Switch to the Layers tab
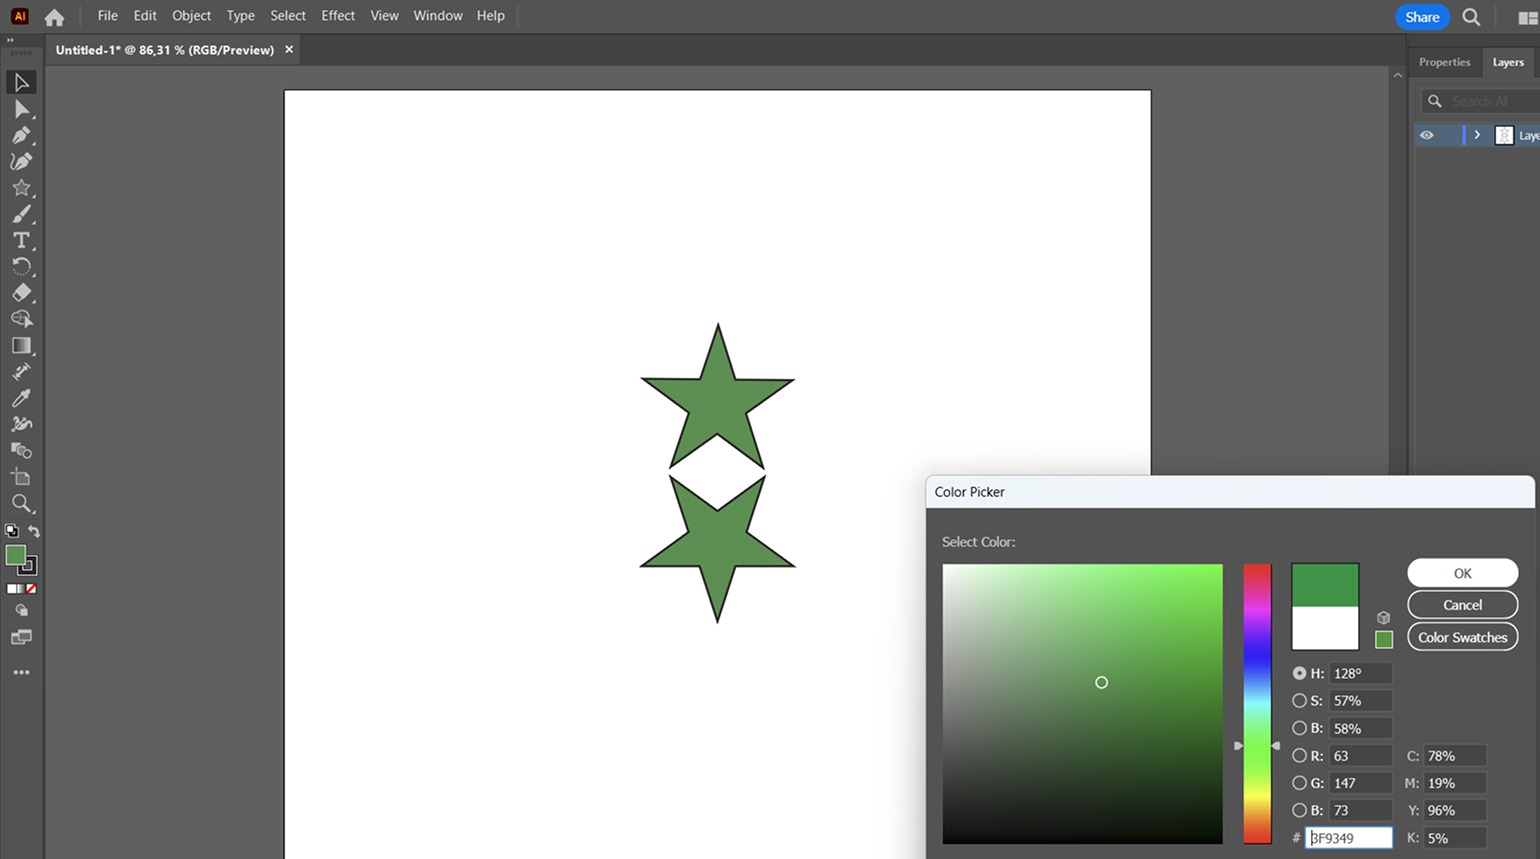Viewport: 1540px width, 859px height. [1508, 62]
